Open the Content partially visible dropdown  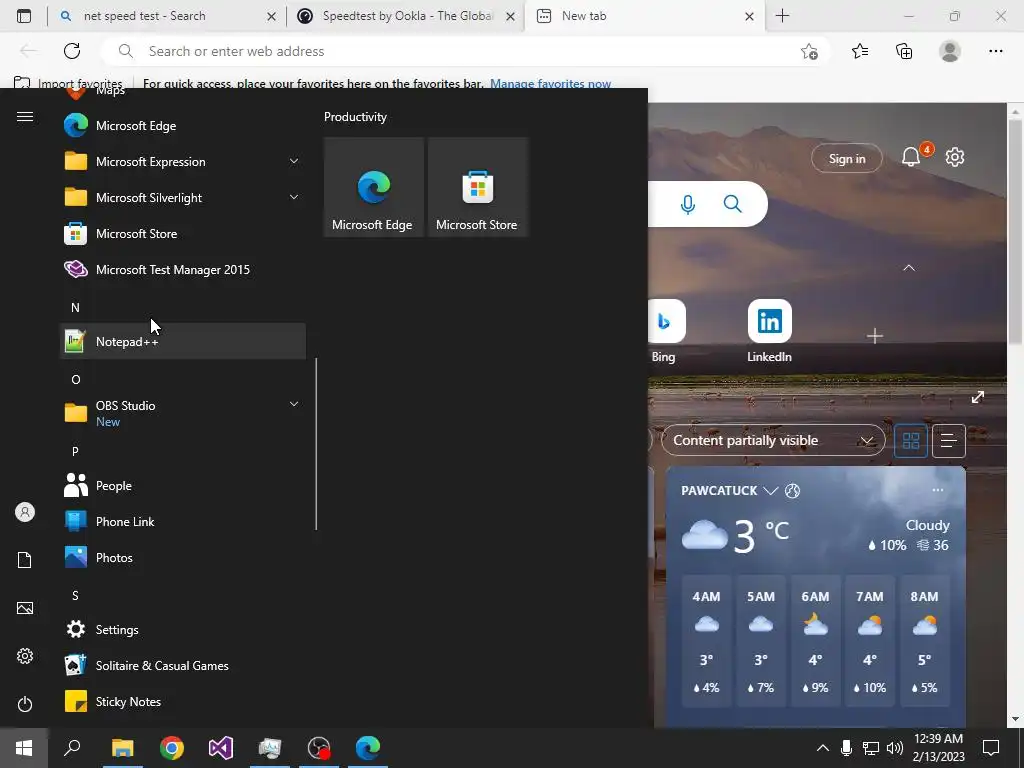(773, 440)
